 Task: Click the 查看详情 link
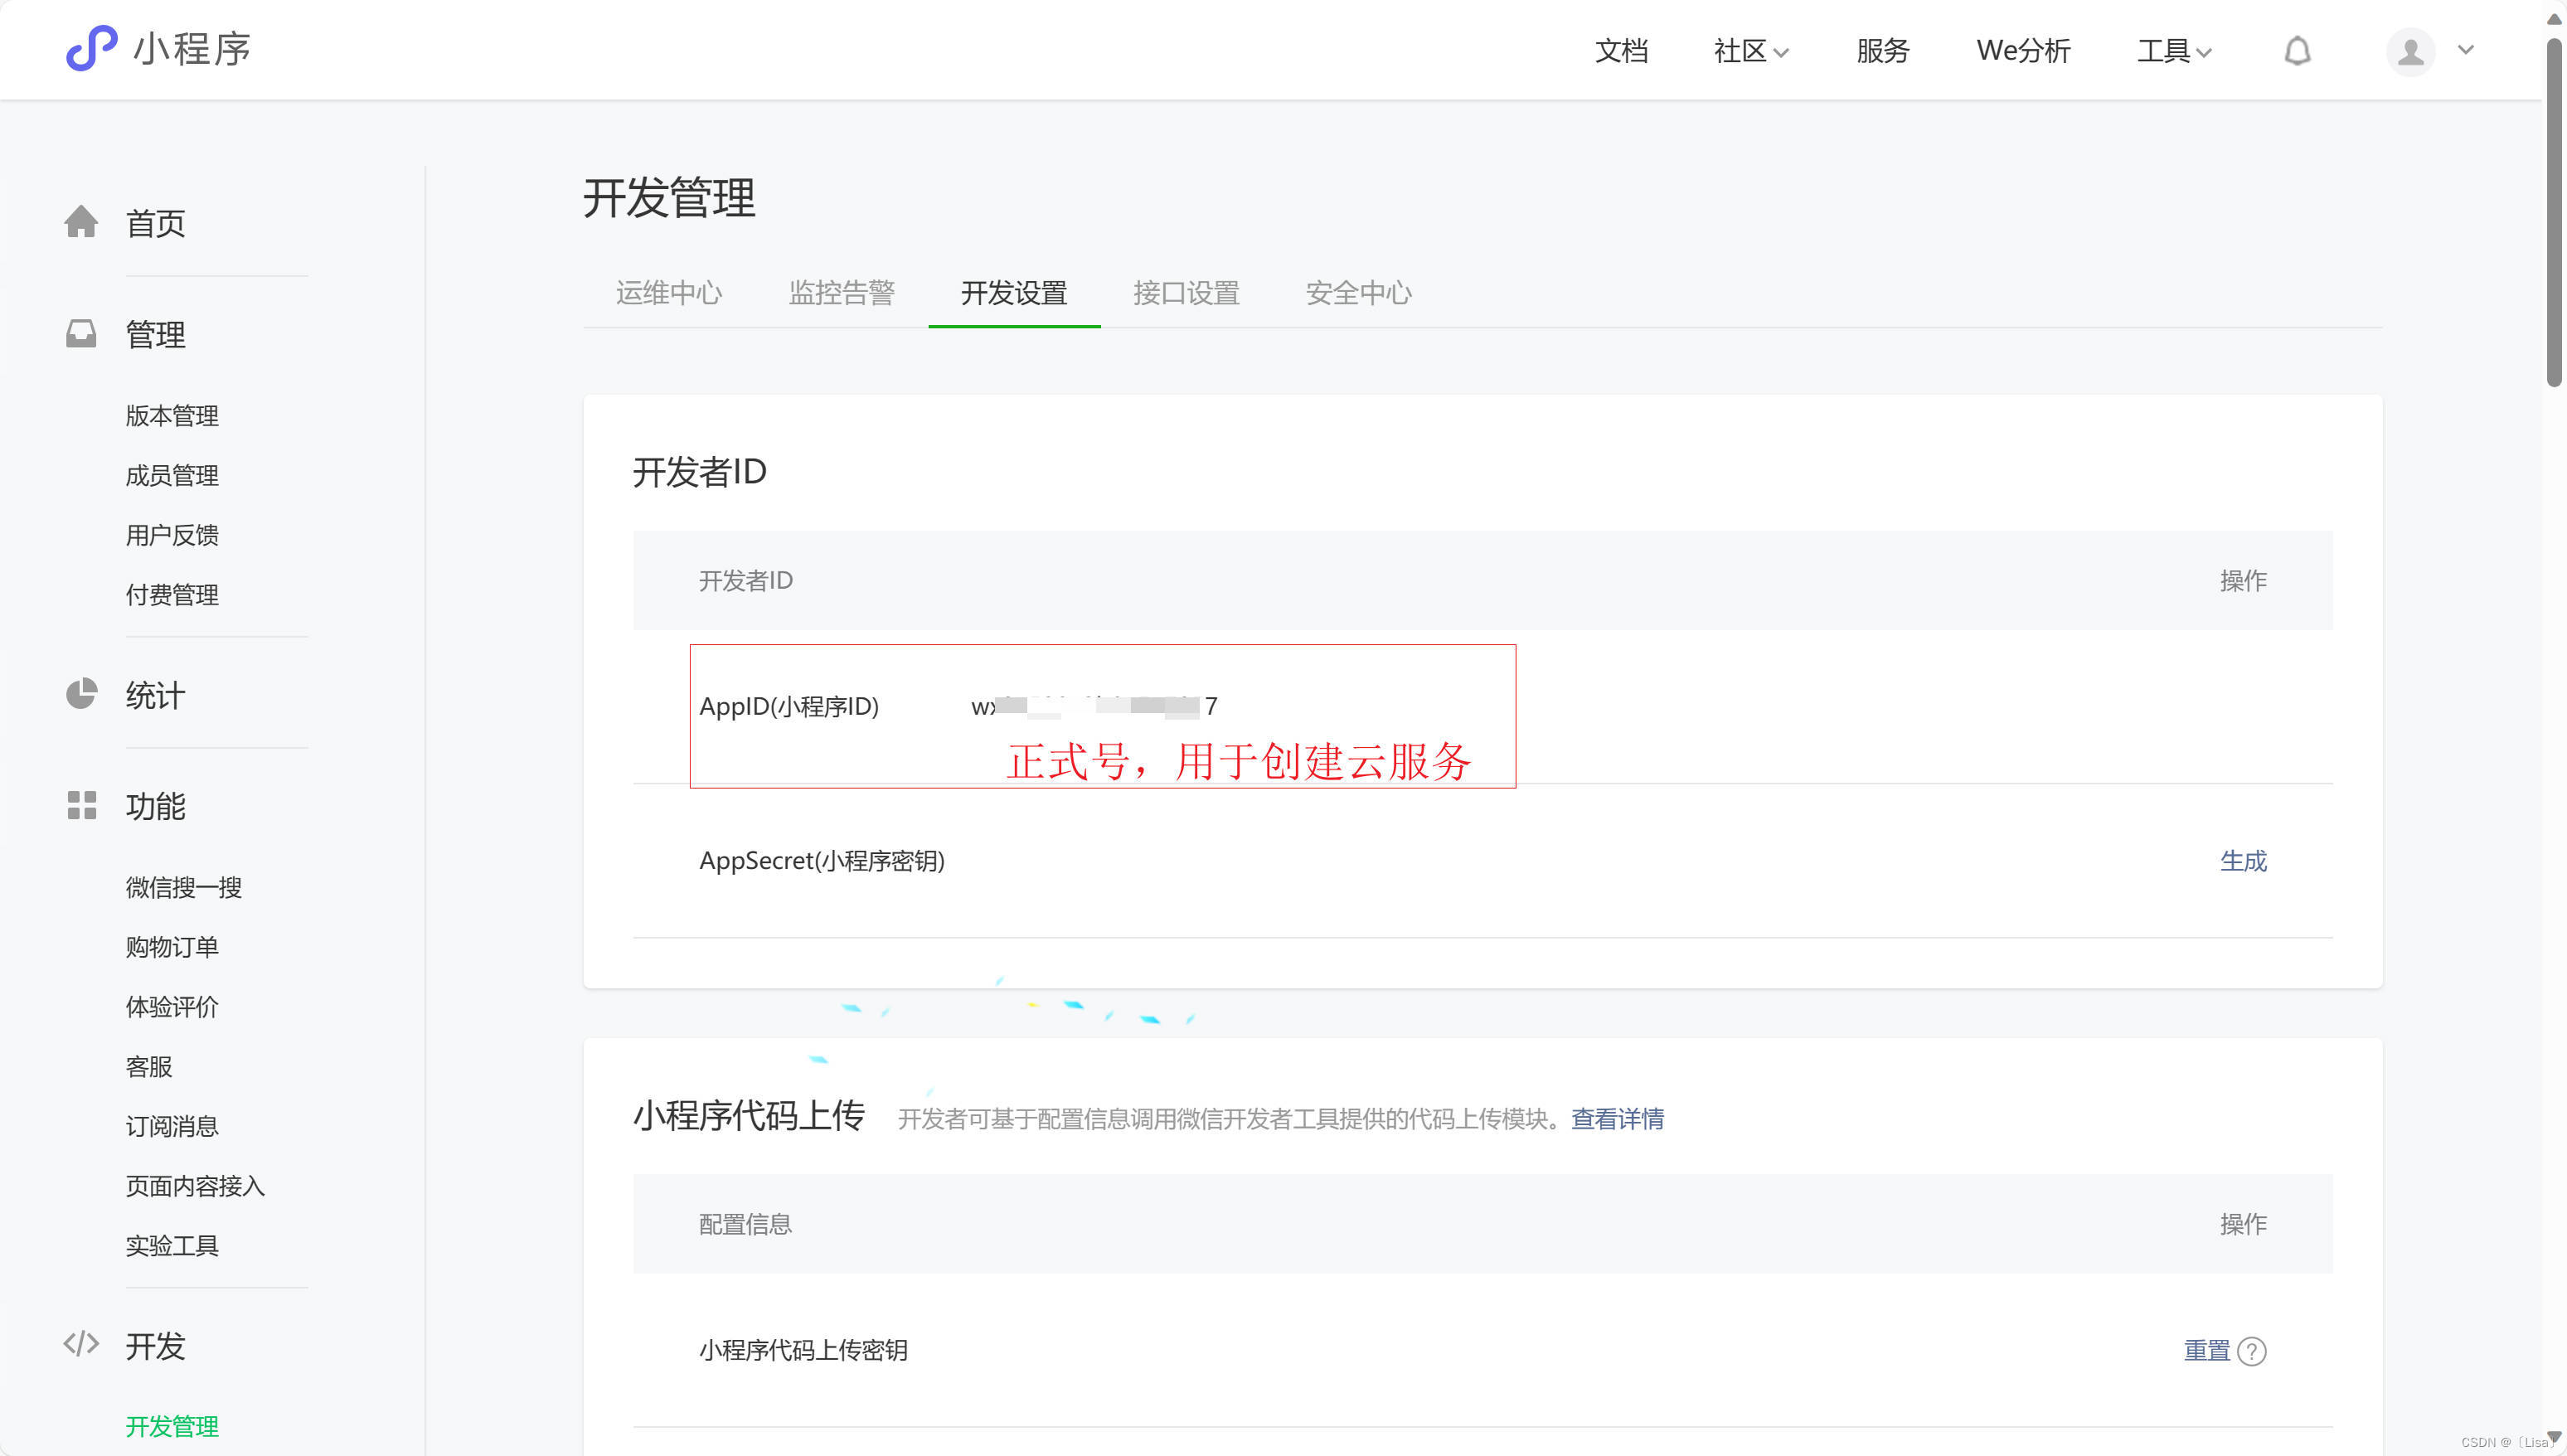point(1617,1119)
